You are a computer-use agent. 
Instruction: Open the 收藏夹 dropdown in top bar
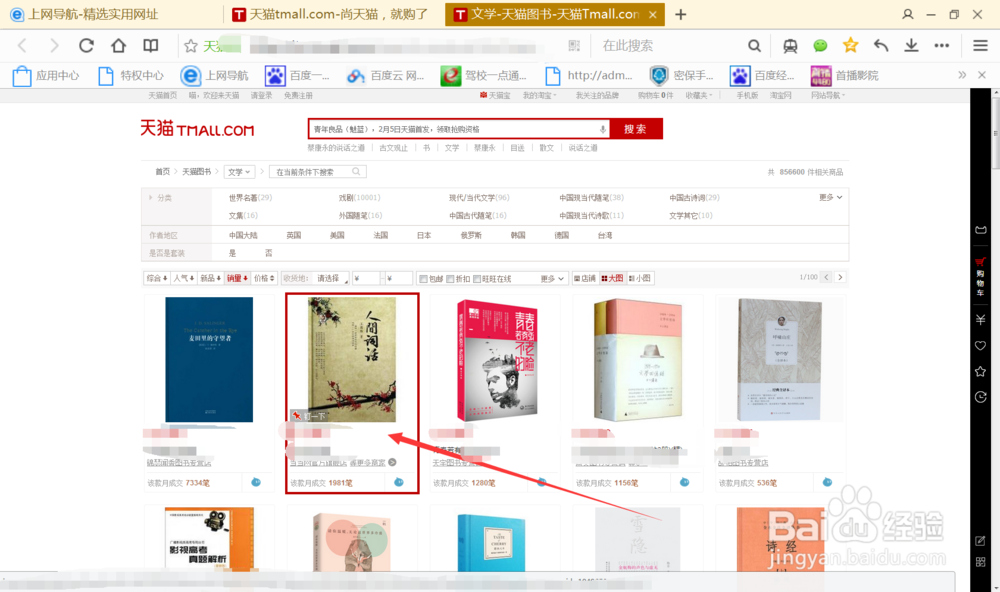pyautogui.click(x=699, y=96)
